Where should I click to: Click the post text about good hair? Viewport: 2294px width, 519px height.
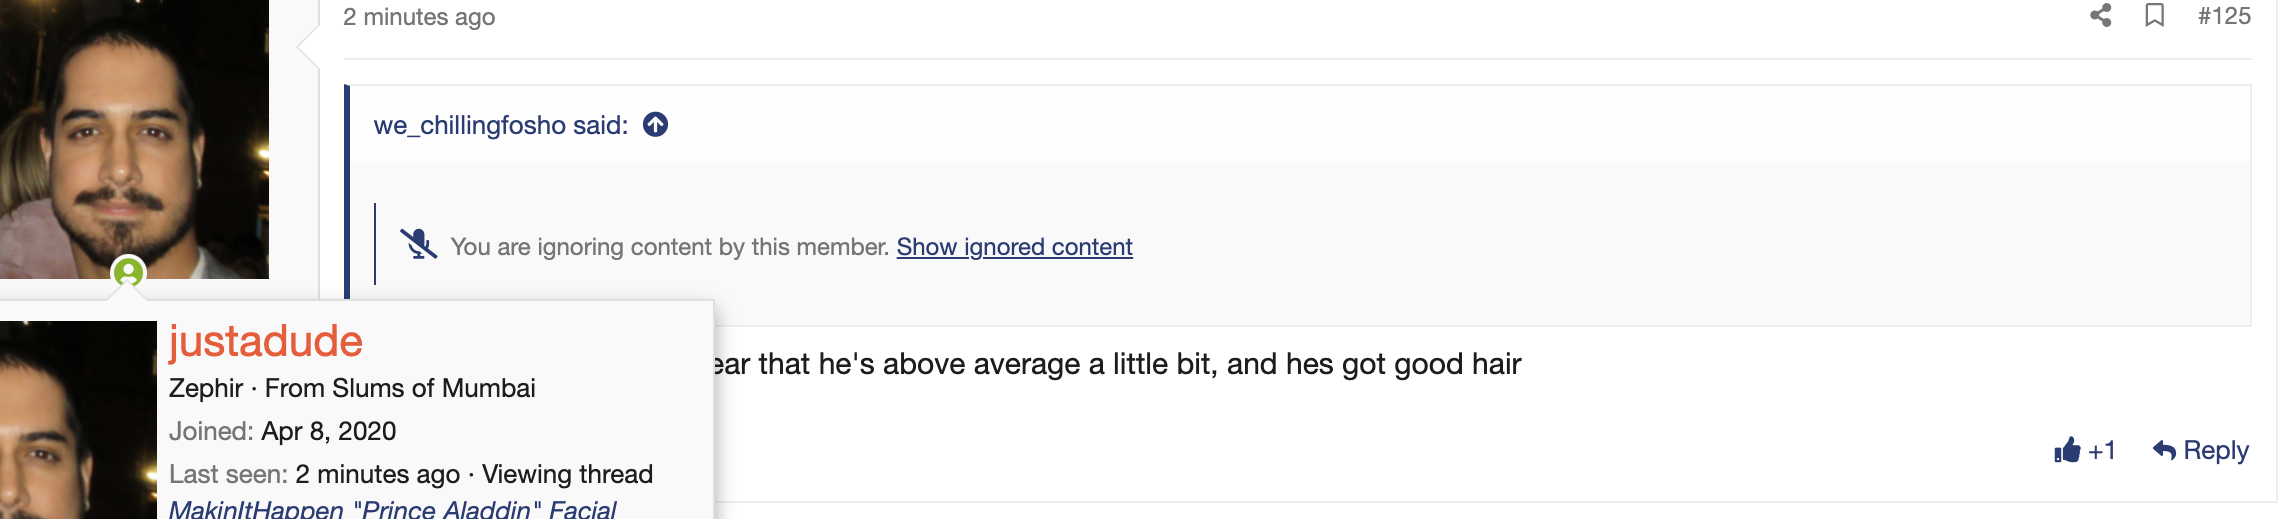click(x=1117, y=364)
